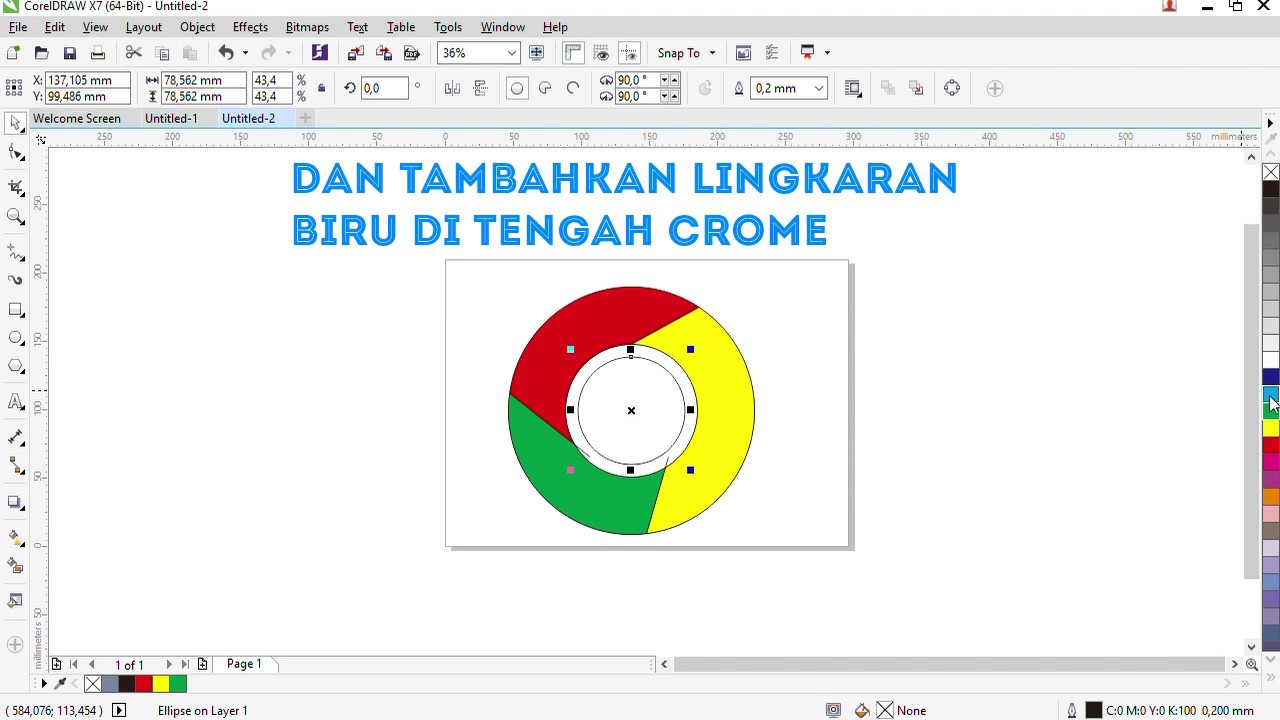
Task: Click the rotation angle input field
Action: [x=384, y=88]
